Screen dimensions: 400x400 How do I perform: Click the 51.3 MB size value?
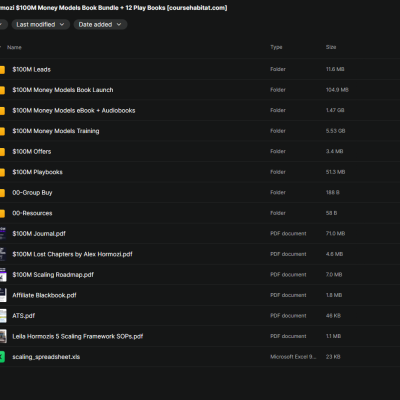pyautogui.click(x=335, y=172)
